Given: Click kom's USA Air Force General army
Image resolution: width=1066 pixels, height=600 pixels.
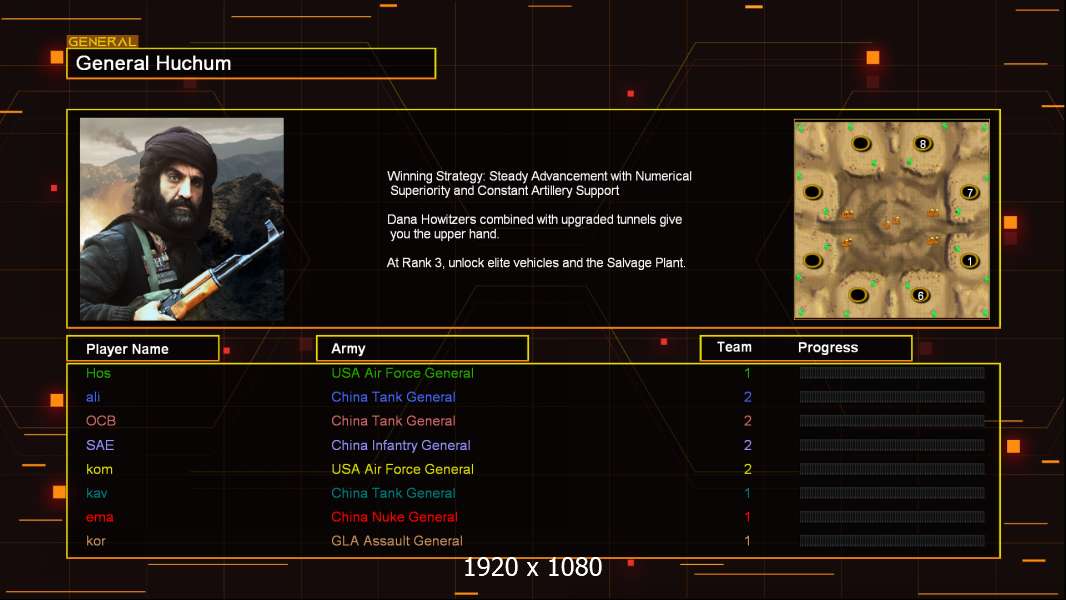Looking at the screenshot, I should tap(402, 469).
